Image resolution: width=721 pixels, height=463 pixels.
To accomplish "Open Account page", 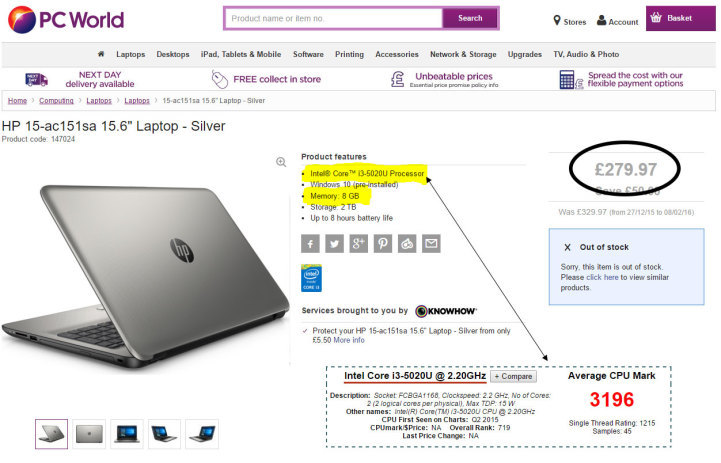I will (x=618, y=21).
